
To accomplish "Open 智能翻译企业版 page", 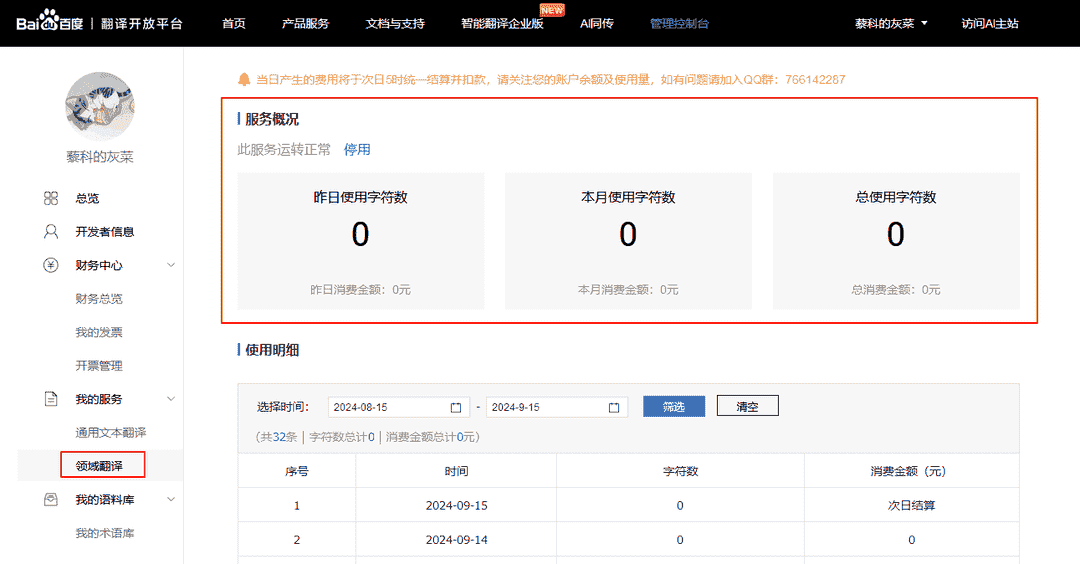I will pos(502,23).
